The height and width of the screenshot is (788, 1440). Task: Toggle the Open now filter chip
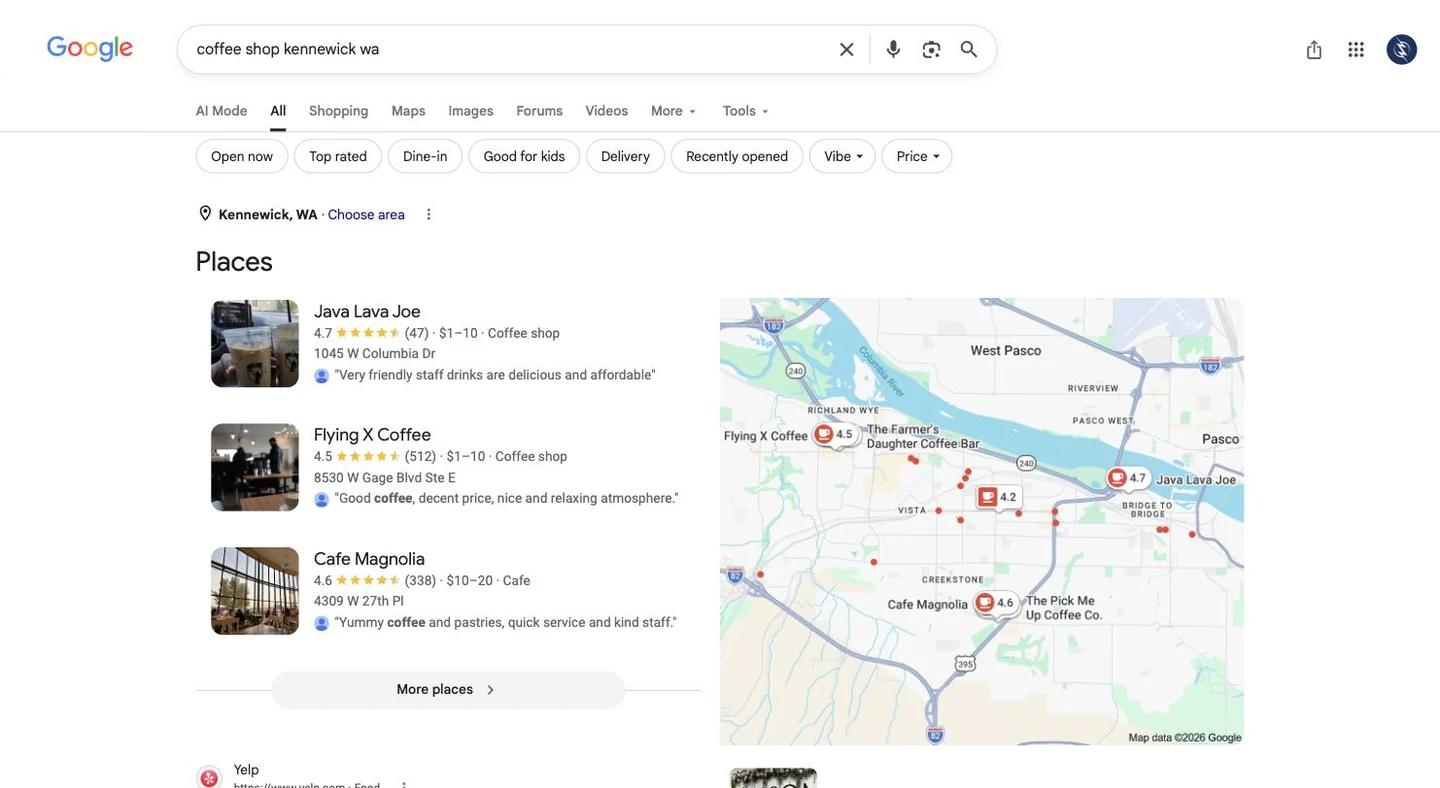pos(242,156)
